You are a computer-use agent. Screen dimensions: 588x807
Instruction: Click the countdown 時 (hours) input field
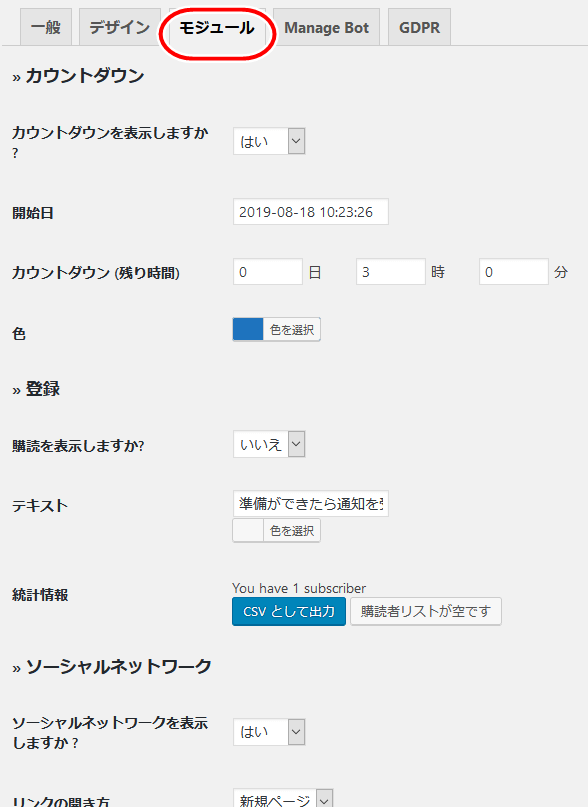391,272
